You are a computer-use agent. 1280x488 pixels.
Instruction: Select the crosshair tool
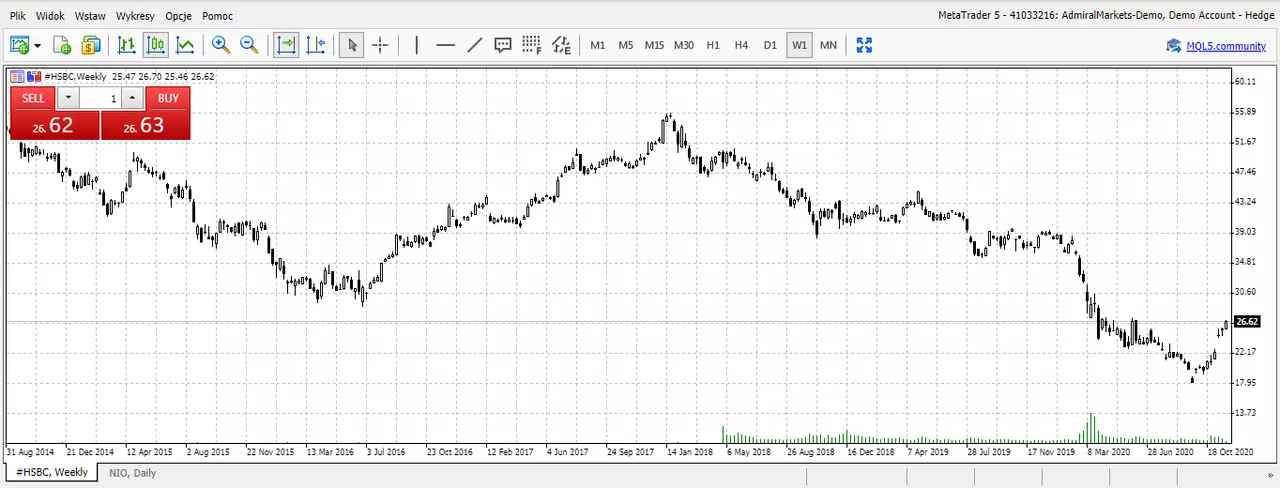pos(380,45)
